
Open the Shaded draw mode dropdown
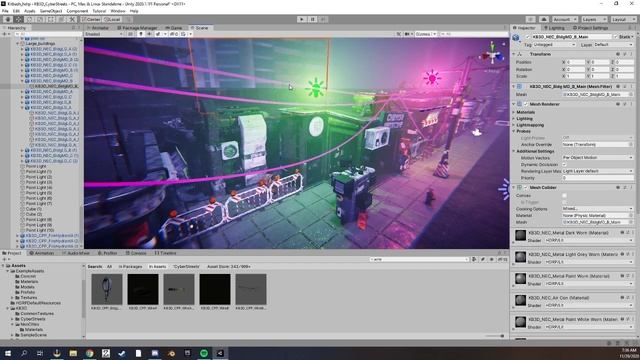pos(104,34)
